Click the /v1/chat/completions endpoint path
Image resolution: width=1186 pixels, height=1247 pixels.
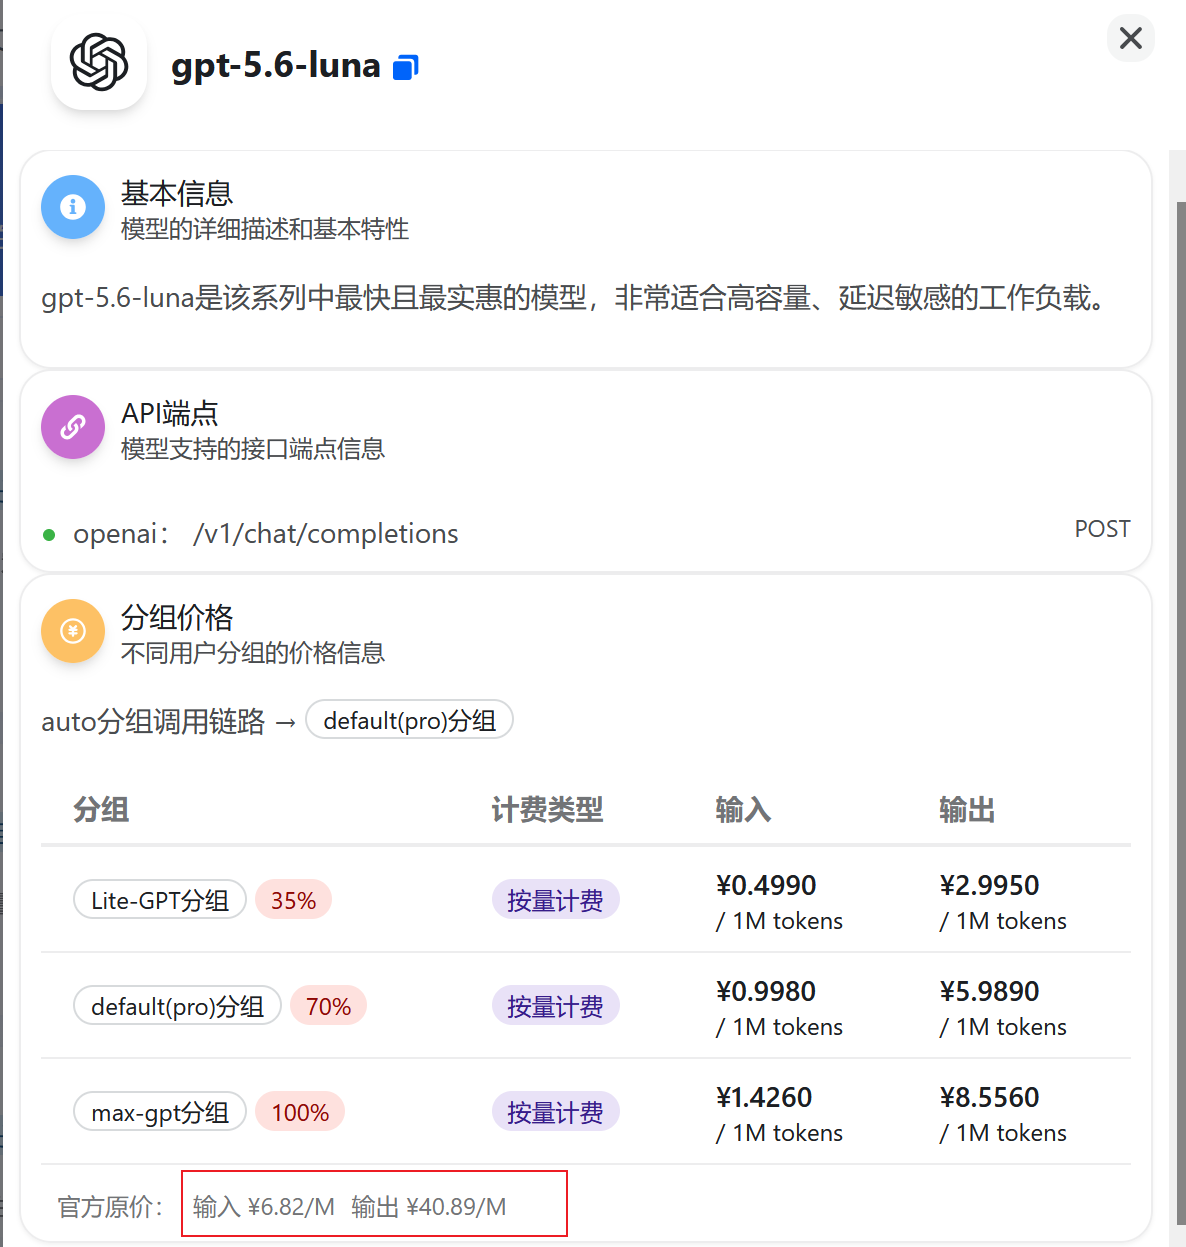[x=326, y=534]
